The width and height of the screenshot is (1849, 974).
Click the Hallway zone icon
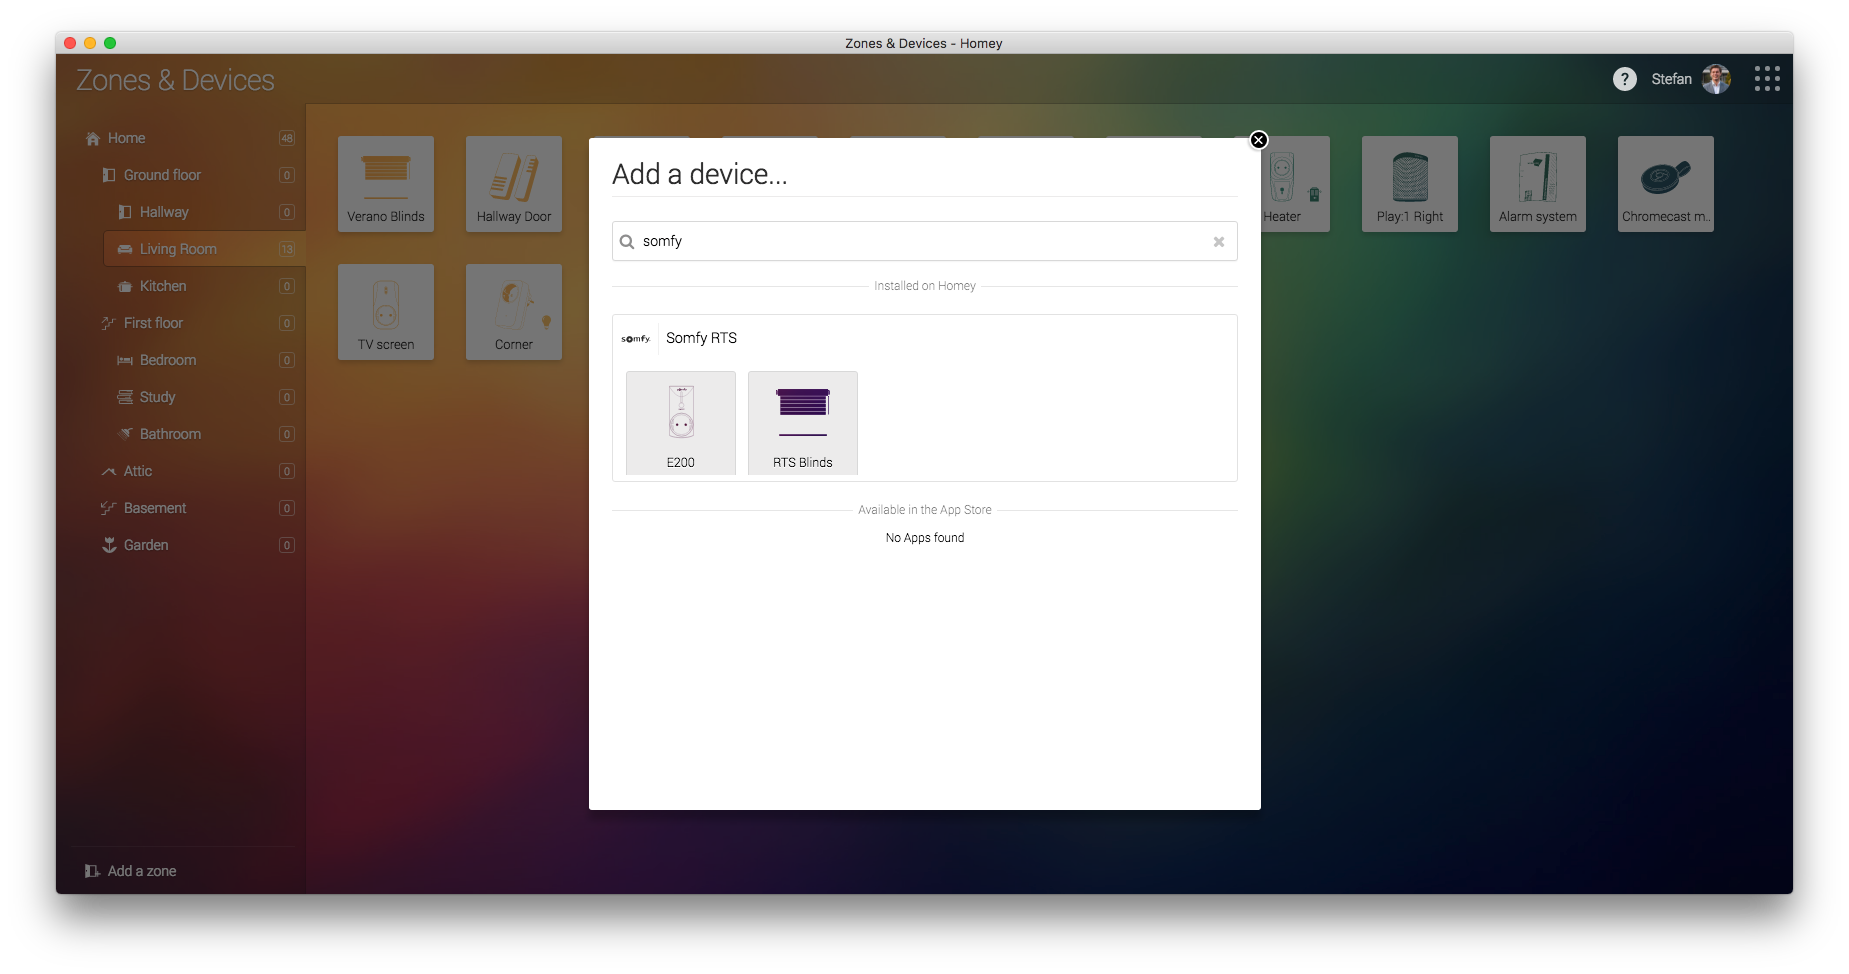[125, 212]
